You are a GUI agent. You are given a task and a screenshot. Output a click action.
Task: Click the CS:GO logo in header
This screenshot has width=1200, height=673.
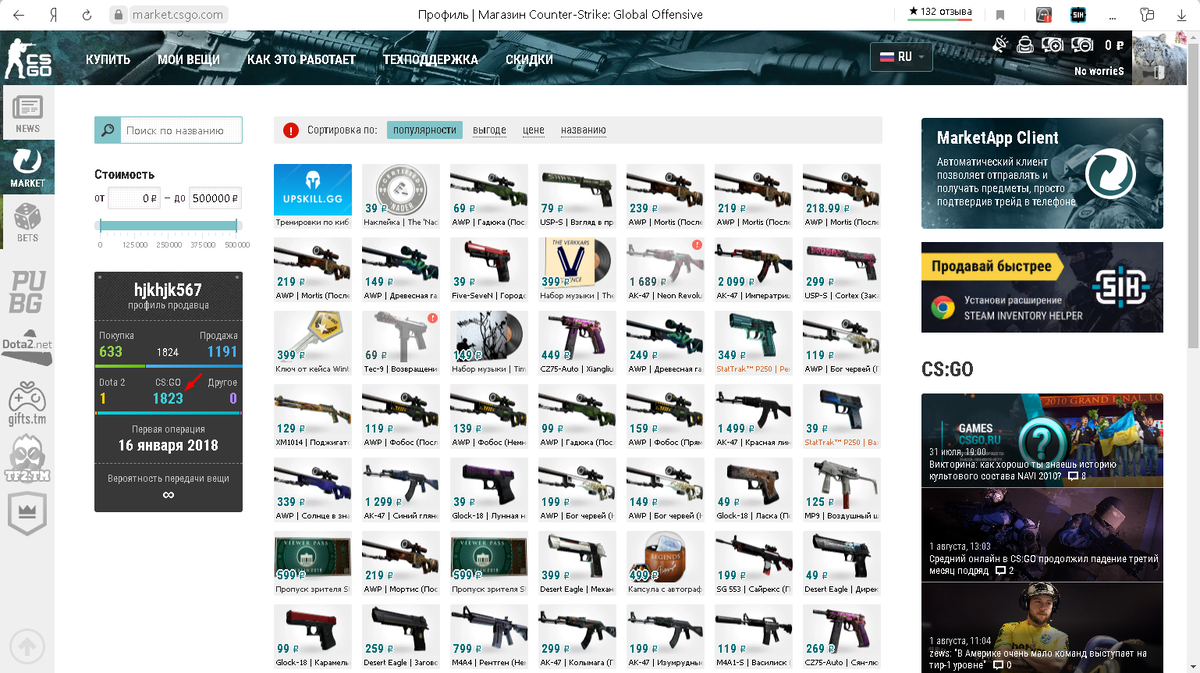[x=27, y=60]
